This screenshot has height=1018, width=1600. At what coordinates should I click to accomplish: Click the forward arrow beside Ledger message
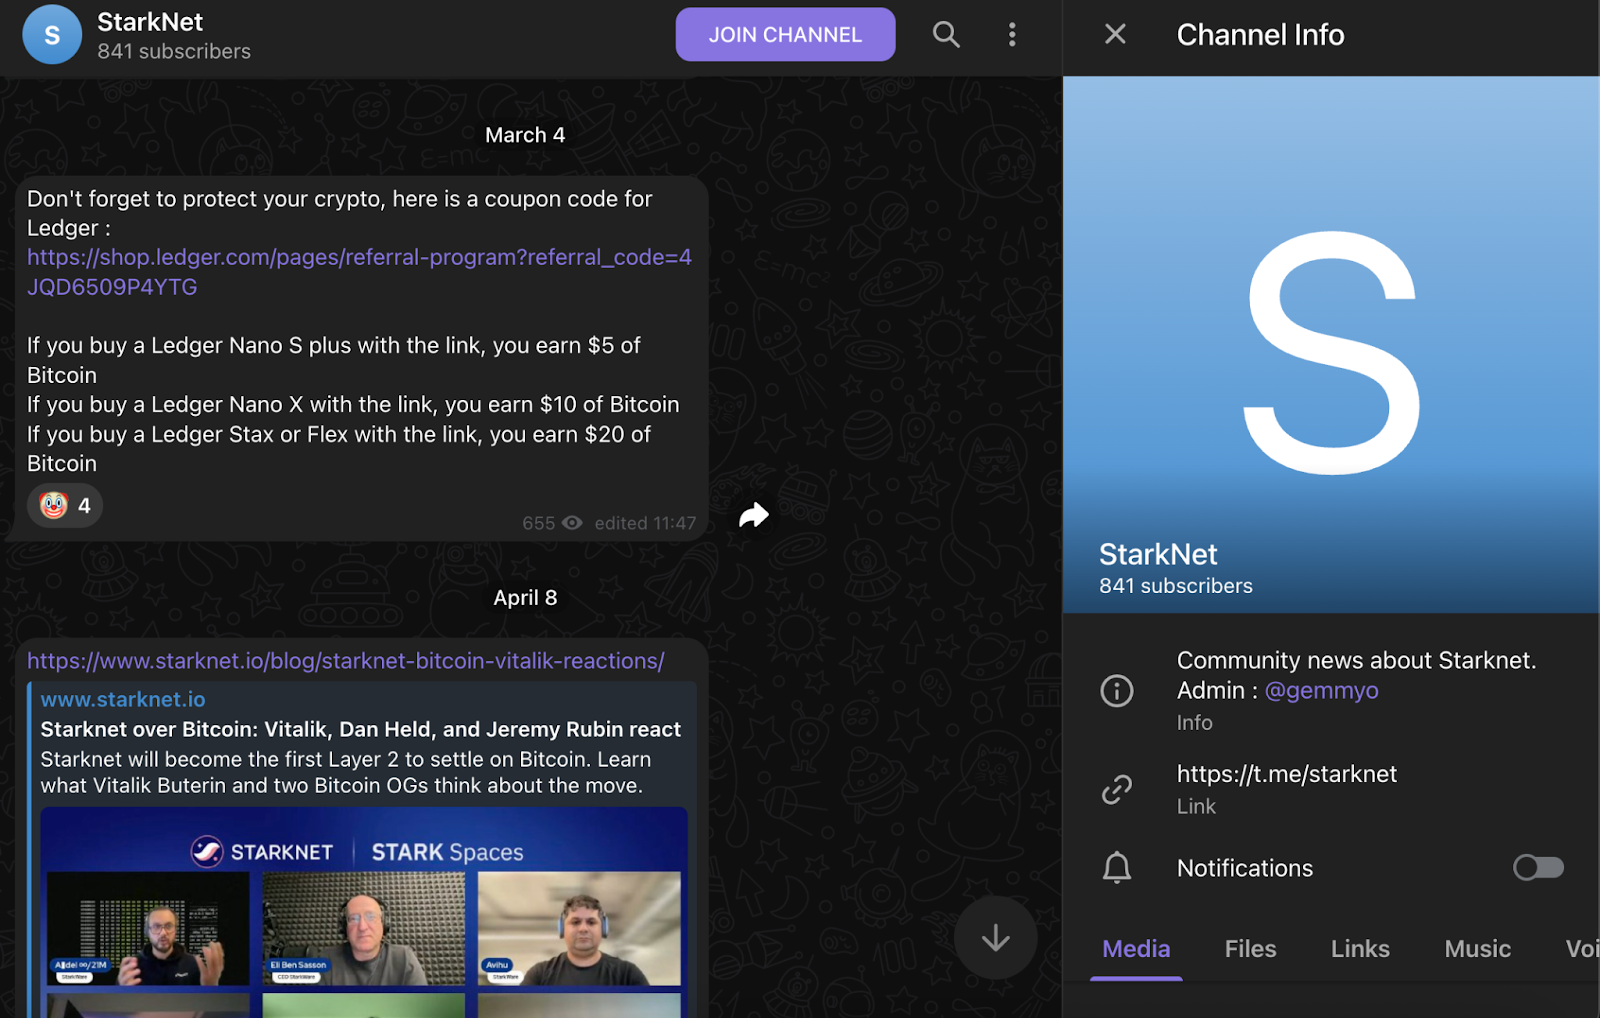coord(753,515)
